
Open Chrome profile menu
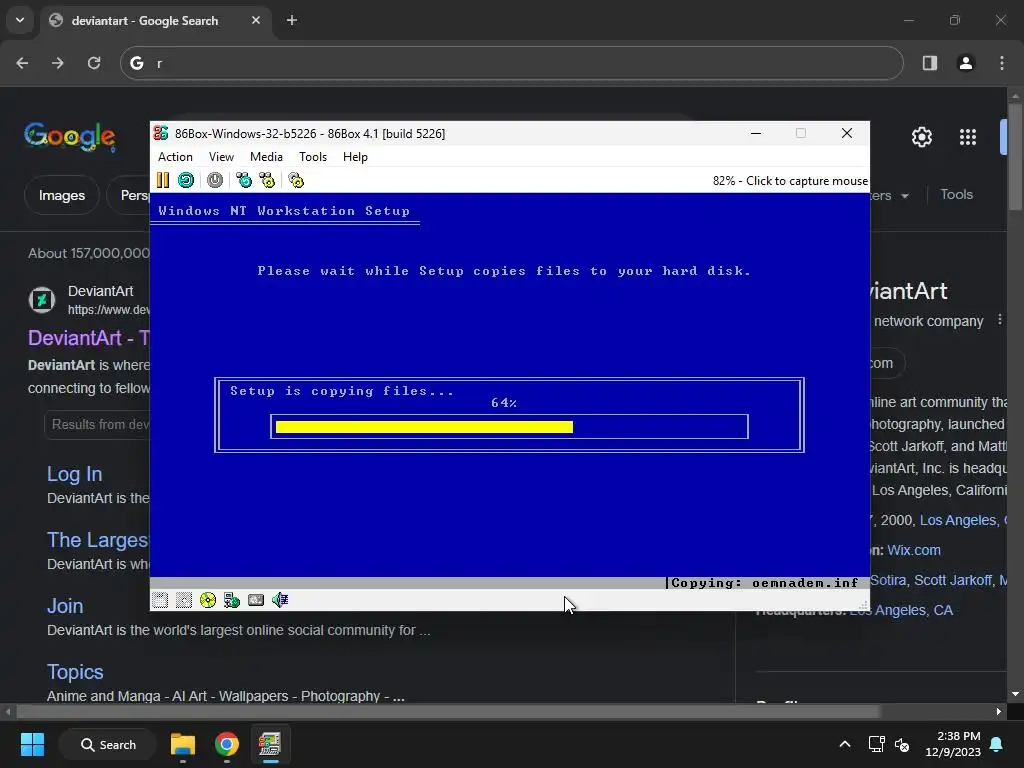(x=966, y=63)
